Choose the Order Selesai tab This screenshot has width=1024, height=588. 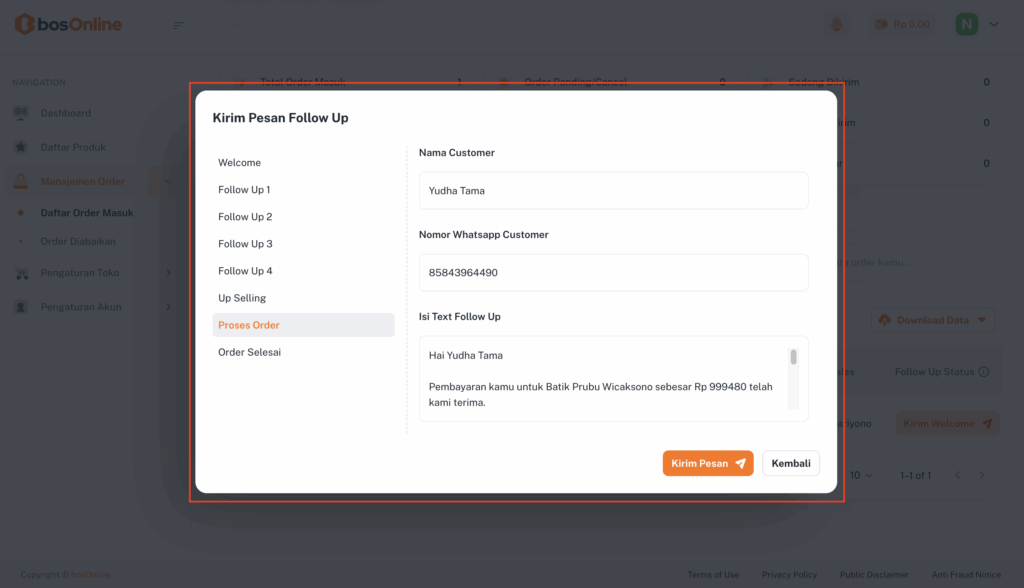coord(249,352)
